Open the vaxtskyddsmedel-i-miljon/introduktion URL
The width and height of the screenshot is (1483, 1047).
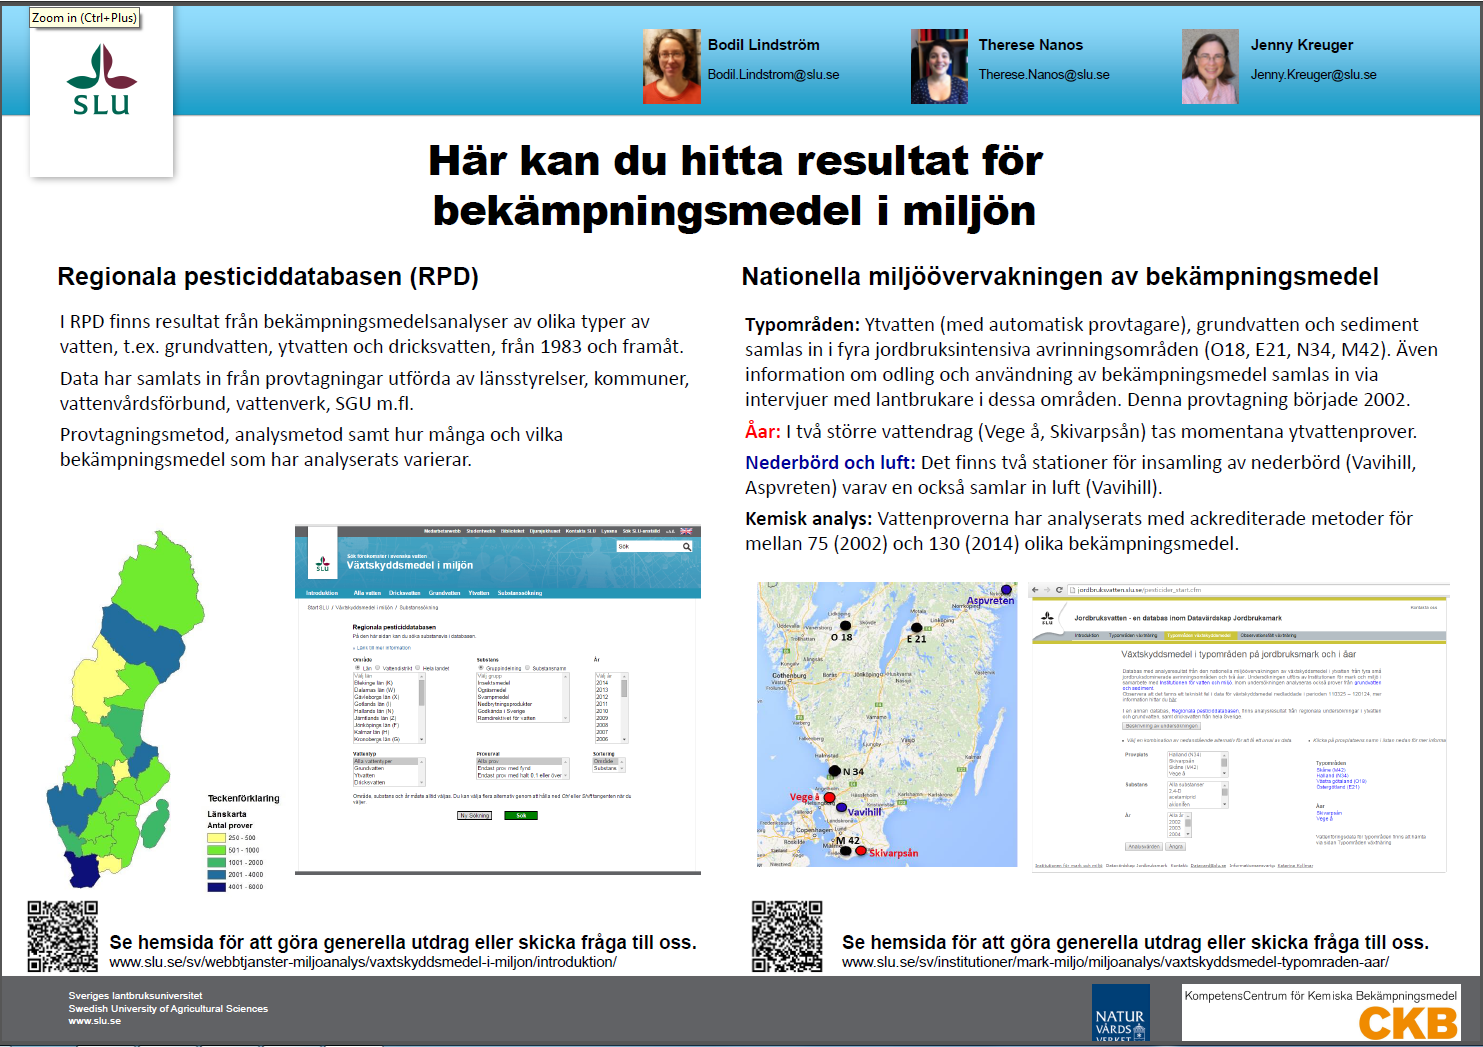(x=363, y=962)
